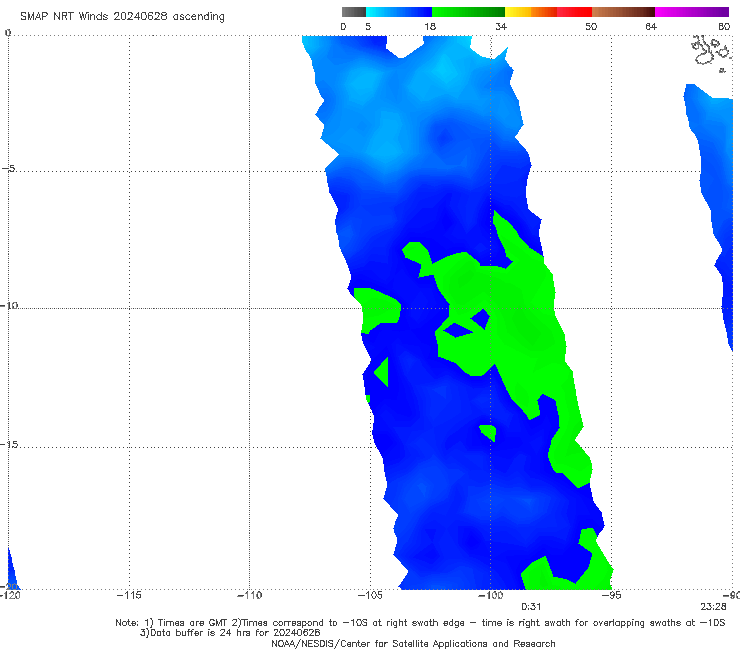Click the latitude label '-10'
The height and width of the screenshot is (650, 740).
tap(9, 305)
